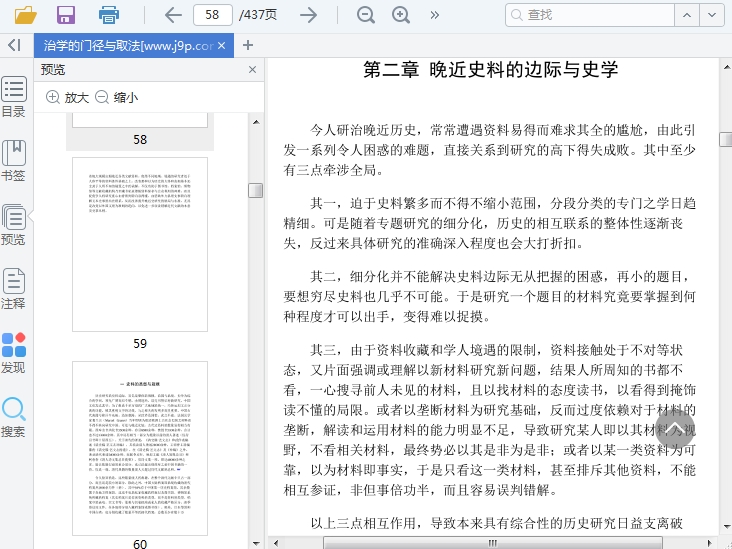732x549 pixels.
Task: Find next match with the down arrow
Action: [711, 15]
